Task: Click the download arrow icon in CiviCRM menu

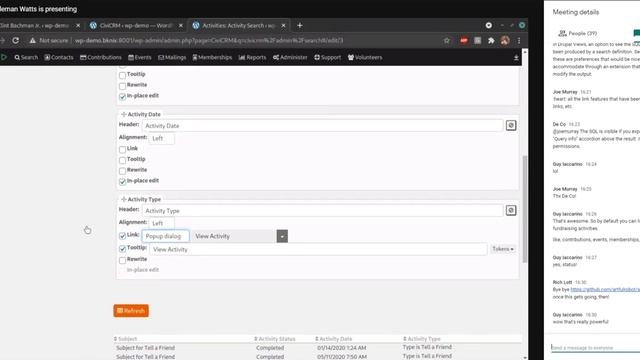Action: 516,58
